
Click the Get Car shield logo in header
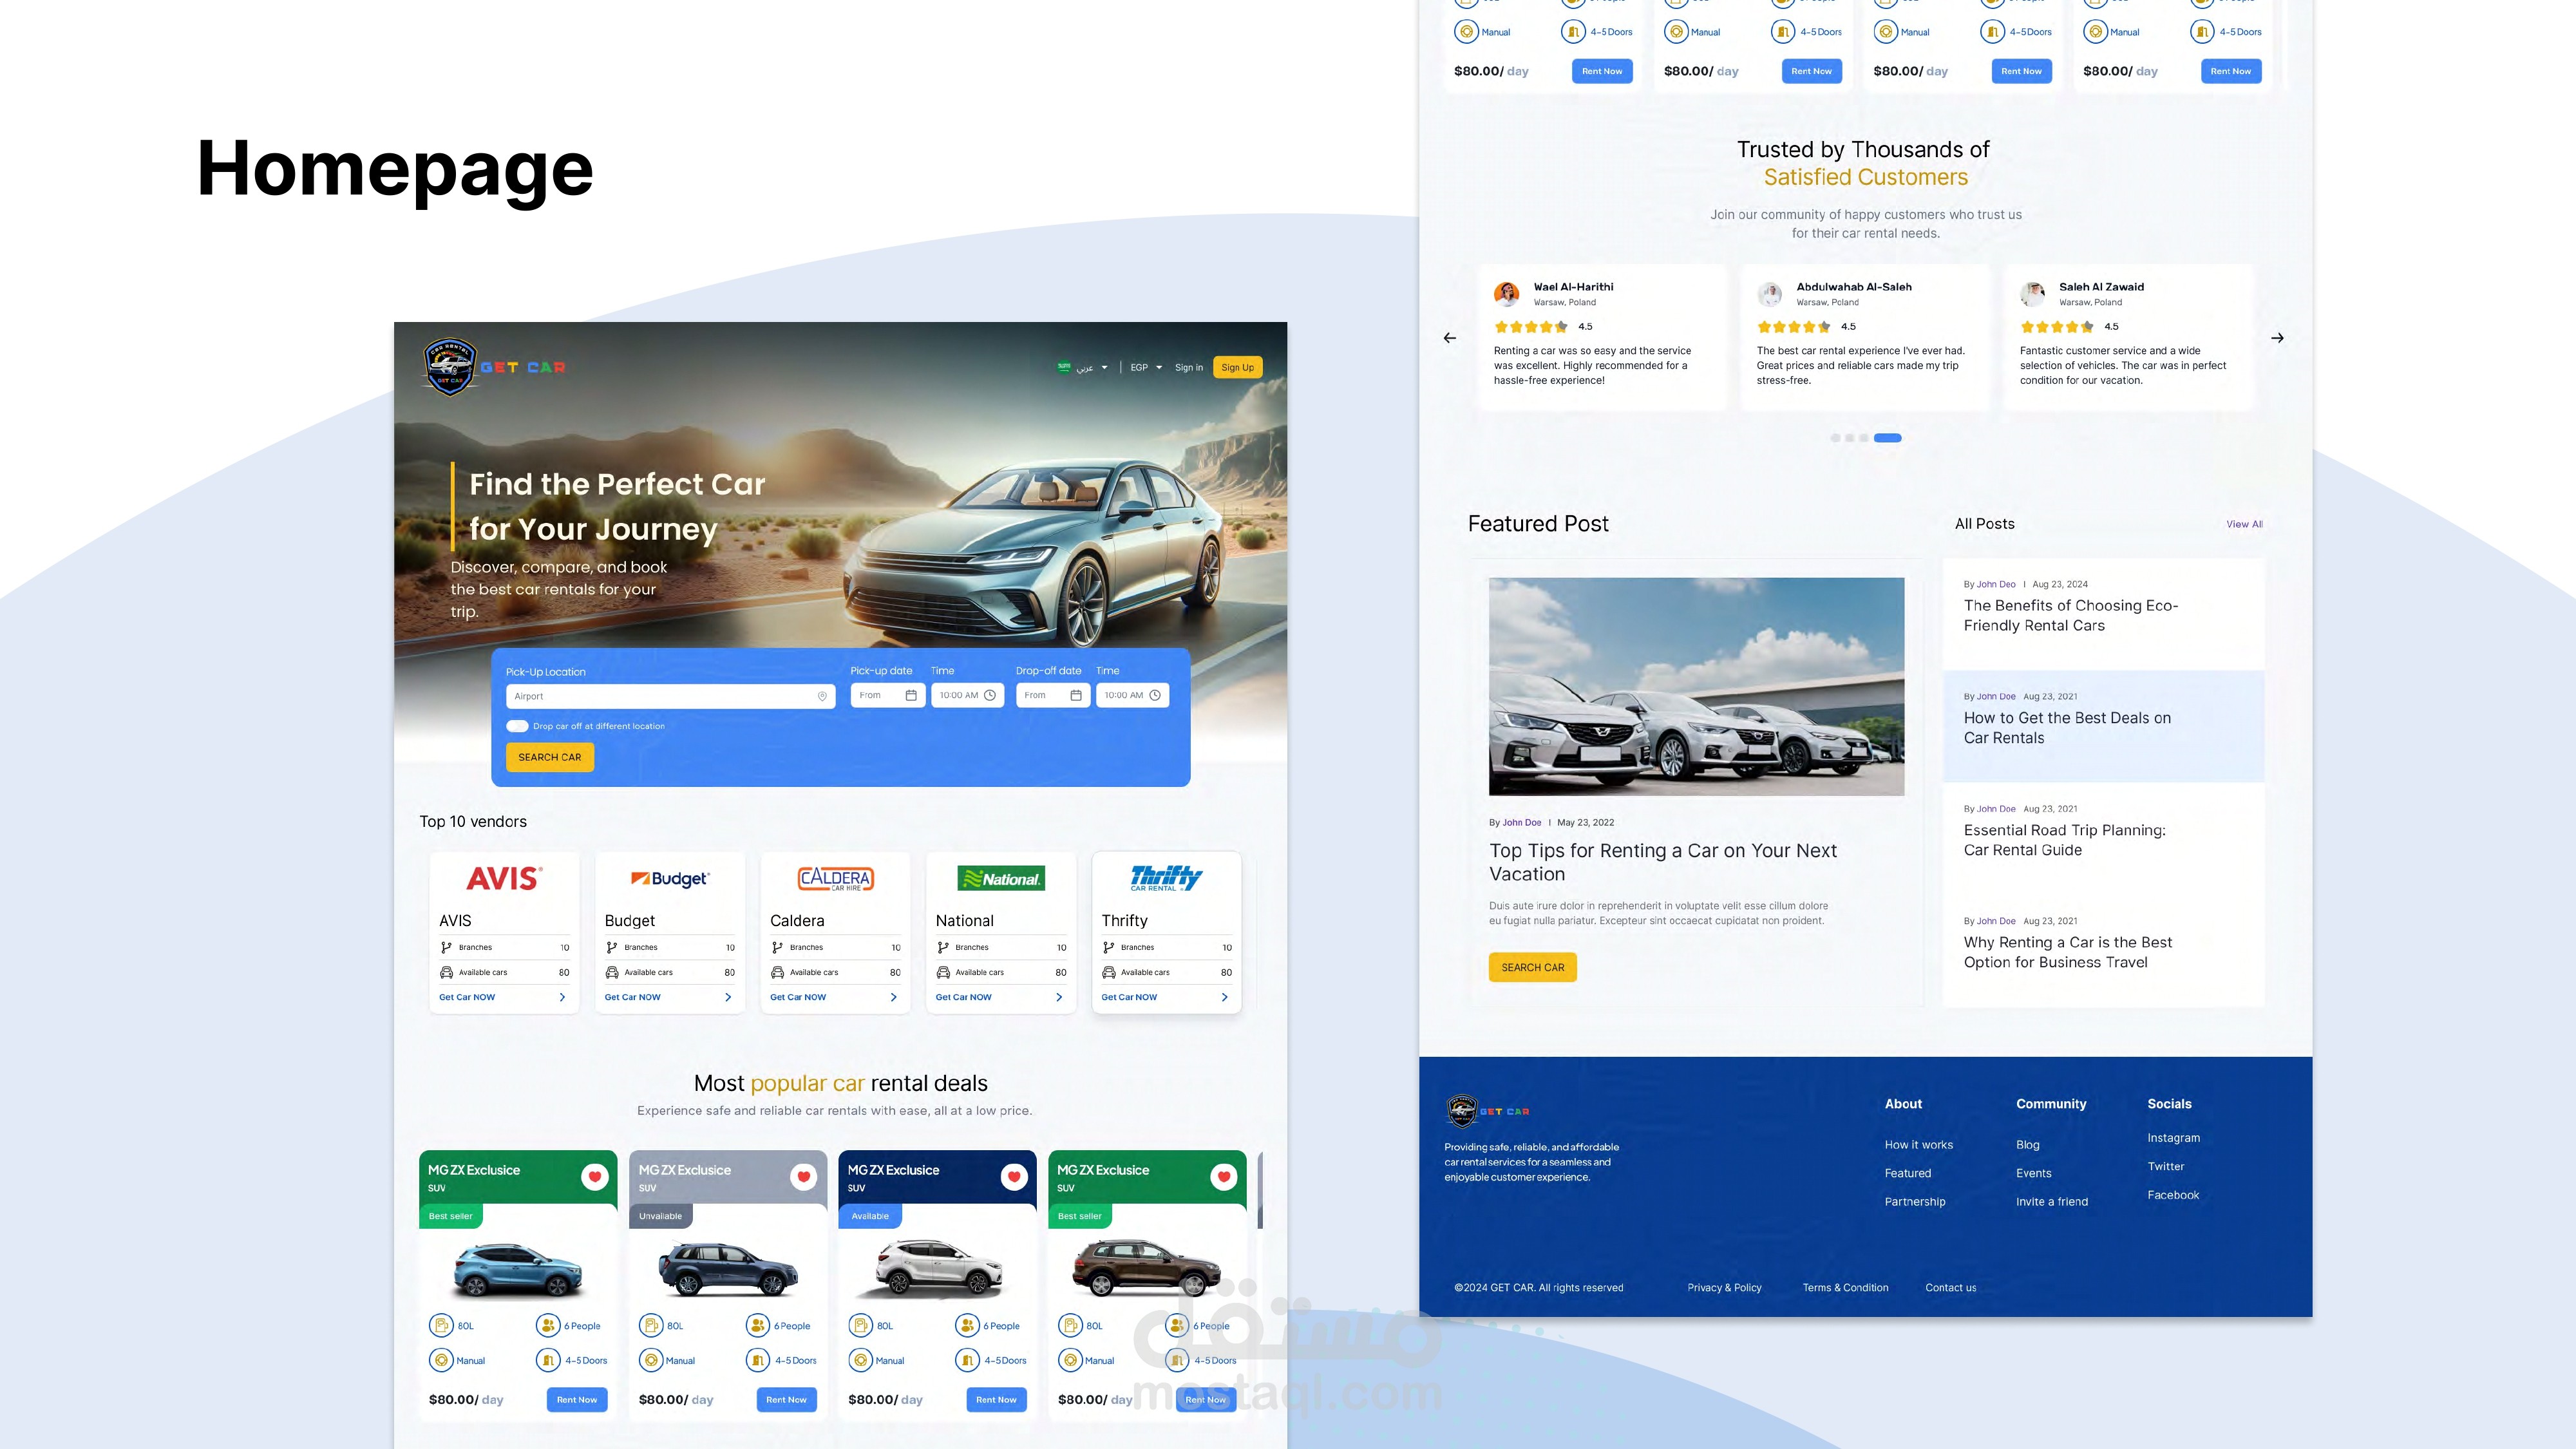(x=450, y=367)
